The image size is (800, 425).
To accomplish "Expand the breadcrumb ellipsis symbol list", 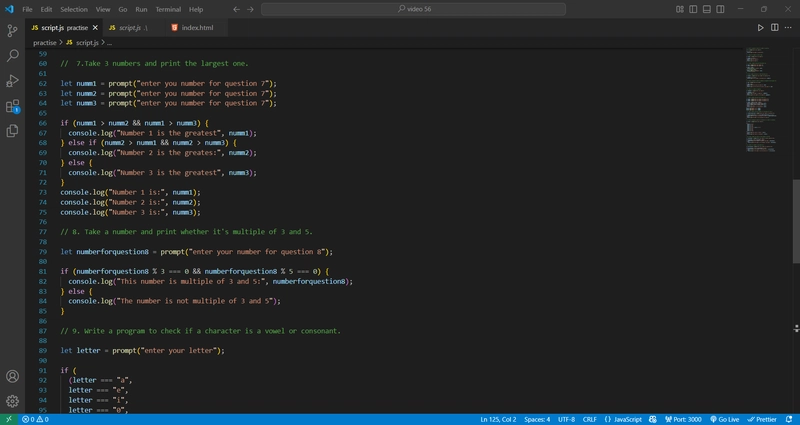I will [109, 43].
